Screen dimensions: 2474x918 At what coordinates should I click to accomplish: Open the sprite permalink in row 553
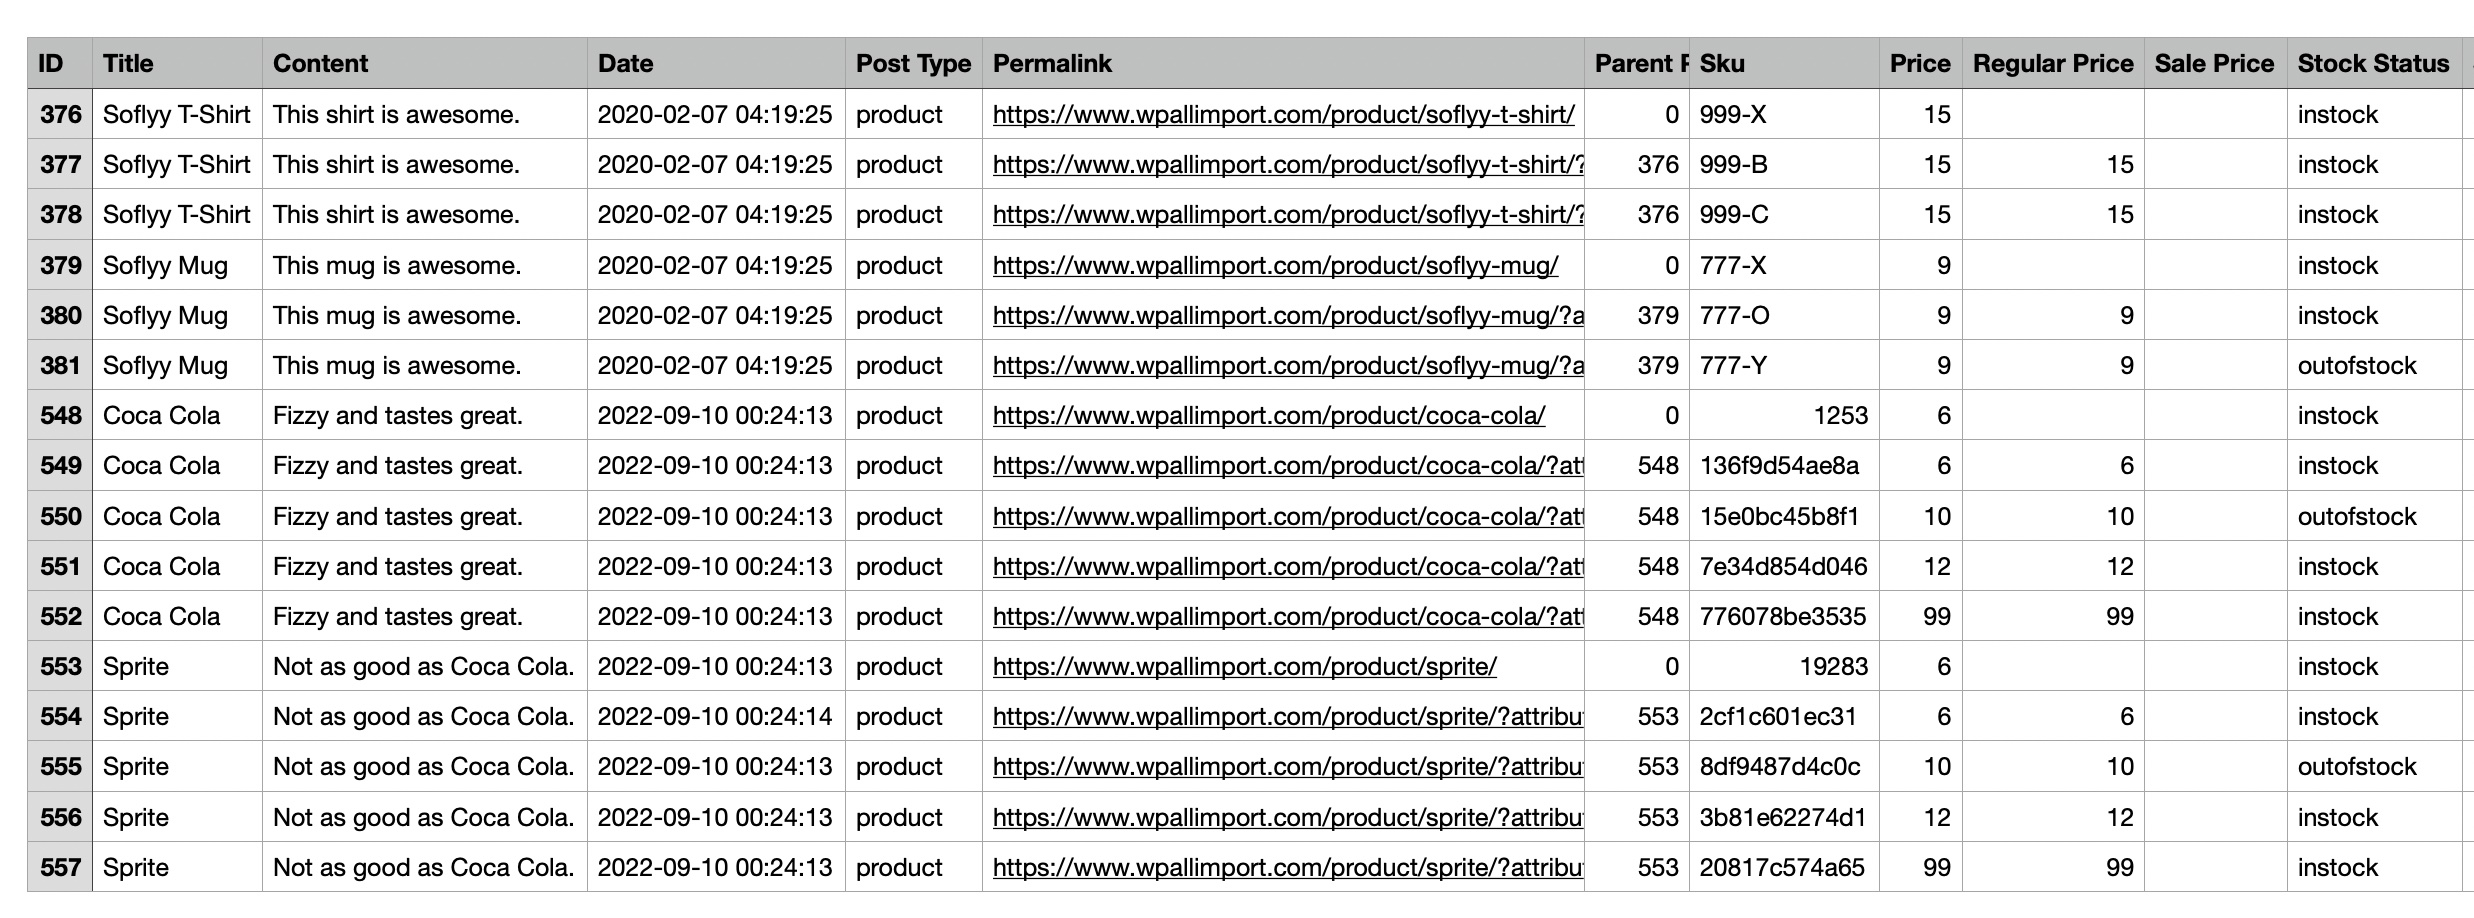(1244, 667)
